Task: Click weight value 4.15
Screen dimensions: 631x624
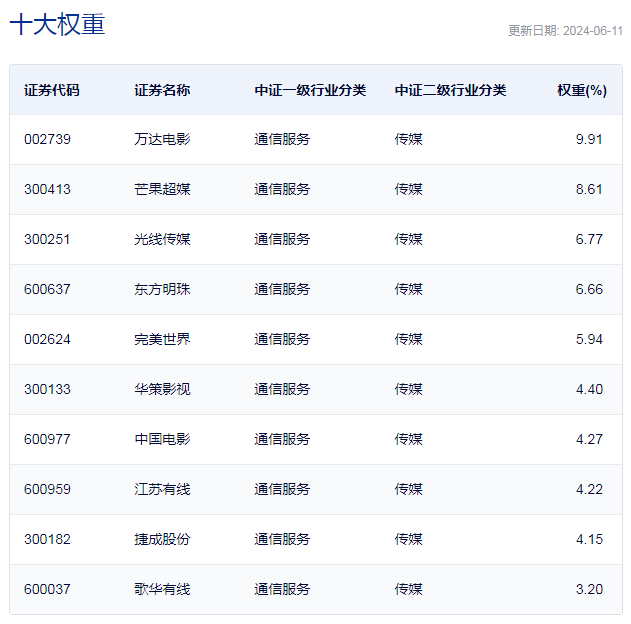Action: (589, 539)
